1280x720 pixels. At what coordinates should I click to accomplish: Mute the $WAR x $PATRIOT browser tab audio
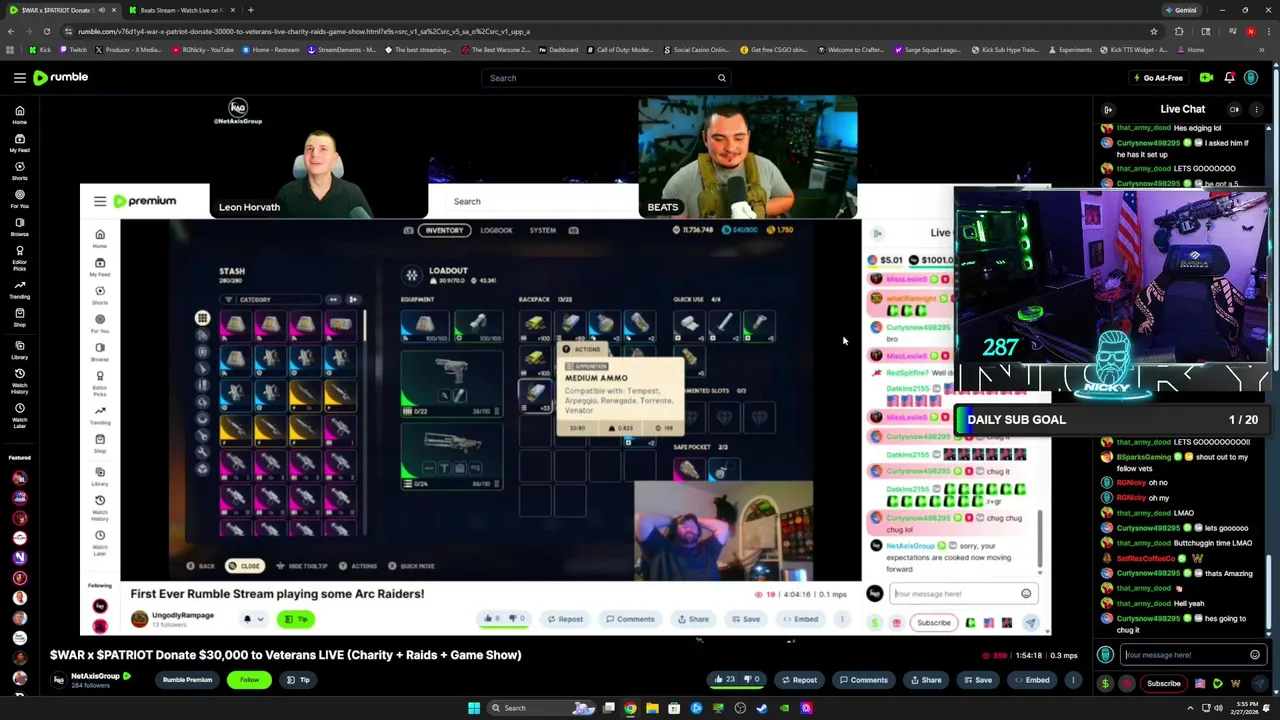101,10
